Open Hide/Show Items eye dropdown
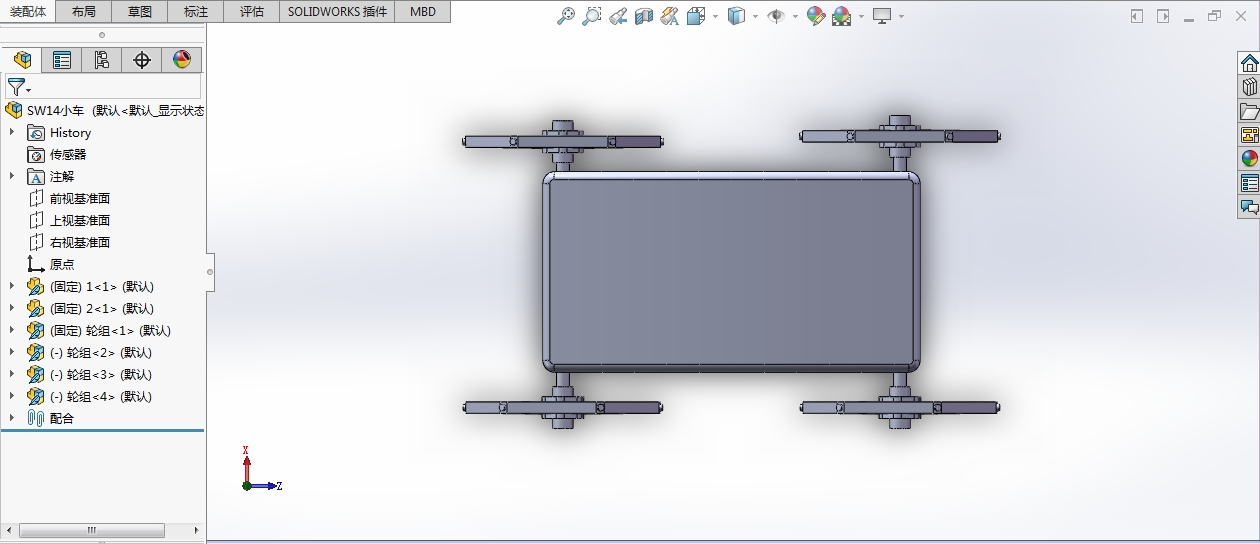This screenshot has height=544, width=1260. 796,17
